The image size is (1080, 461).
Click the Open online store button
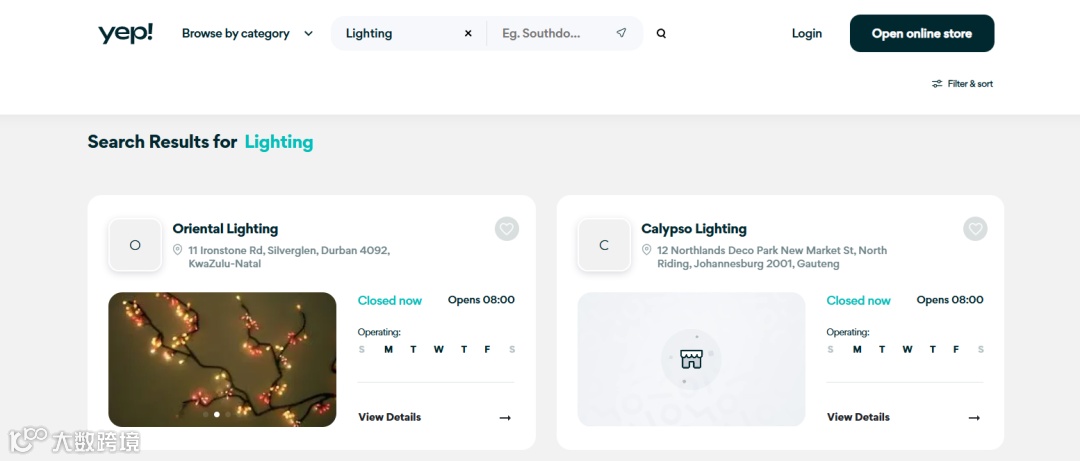pos(922,33)
